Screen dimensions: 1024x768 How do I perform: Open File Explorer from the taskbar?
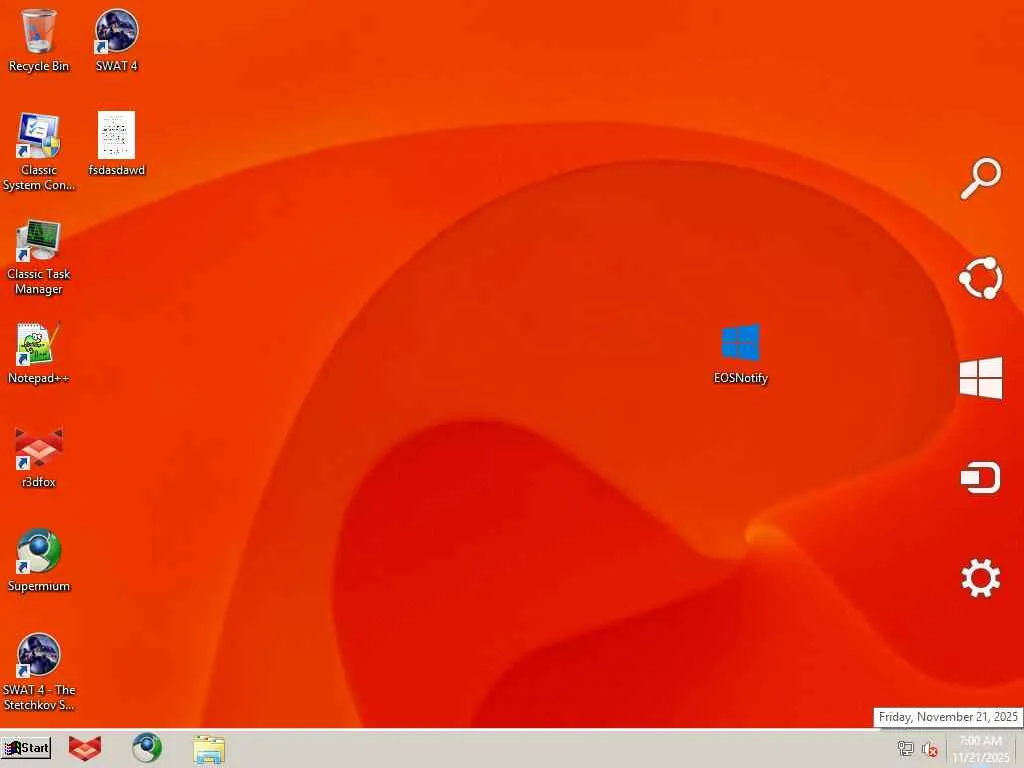click(209, 749)
